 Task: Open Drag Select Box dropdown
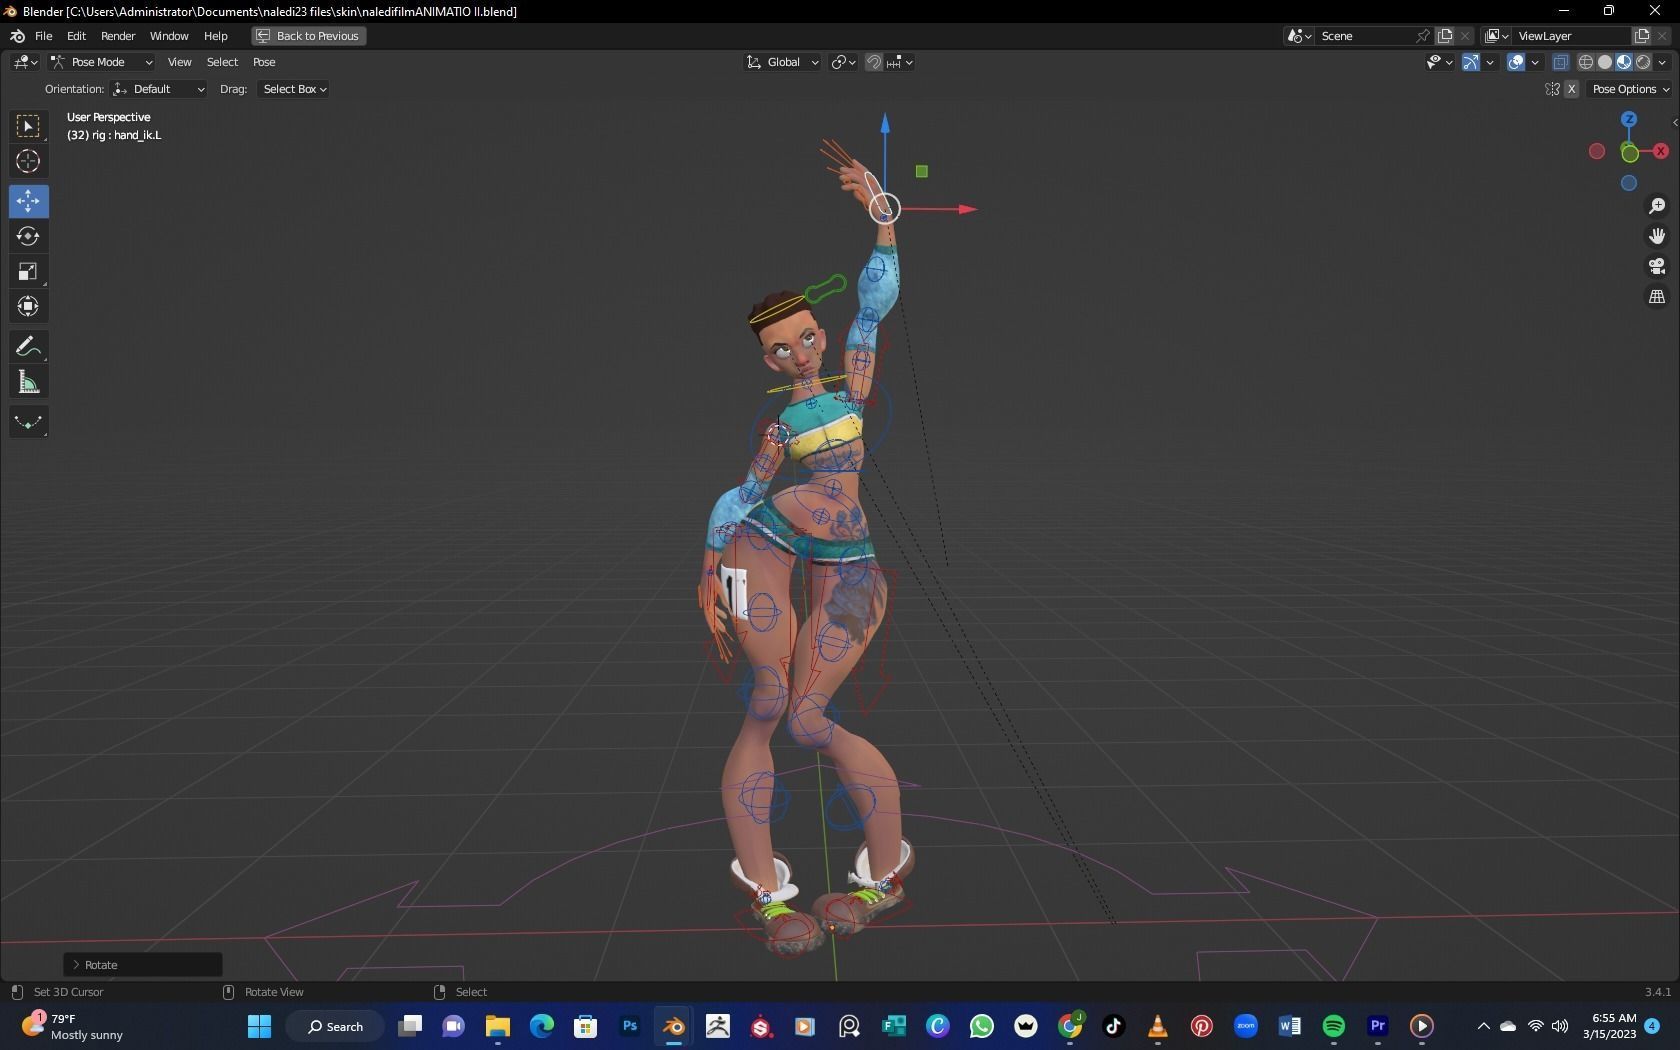[x=293, y=89]
